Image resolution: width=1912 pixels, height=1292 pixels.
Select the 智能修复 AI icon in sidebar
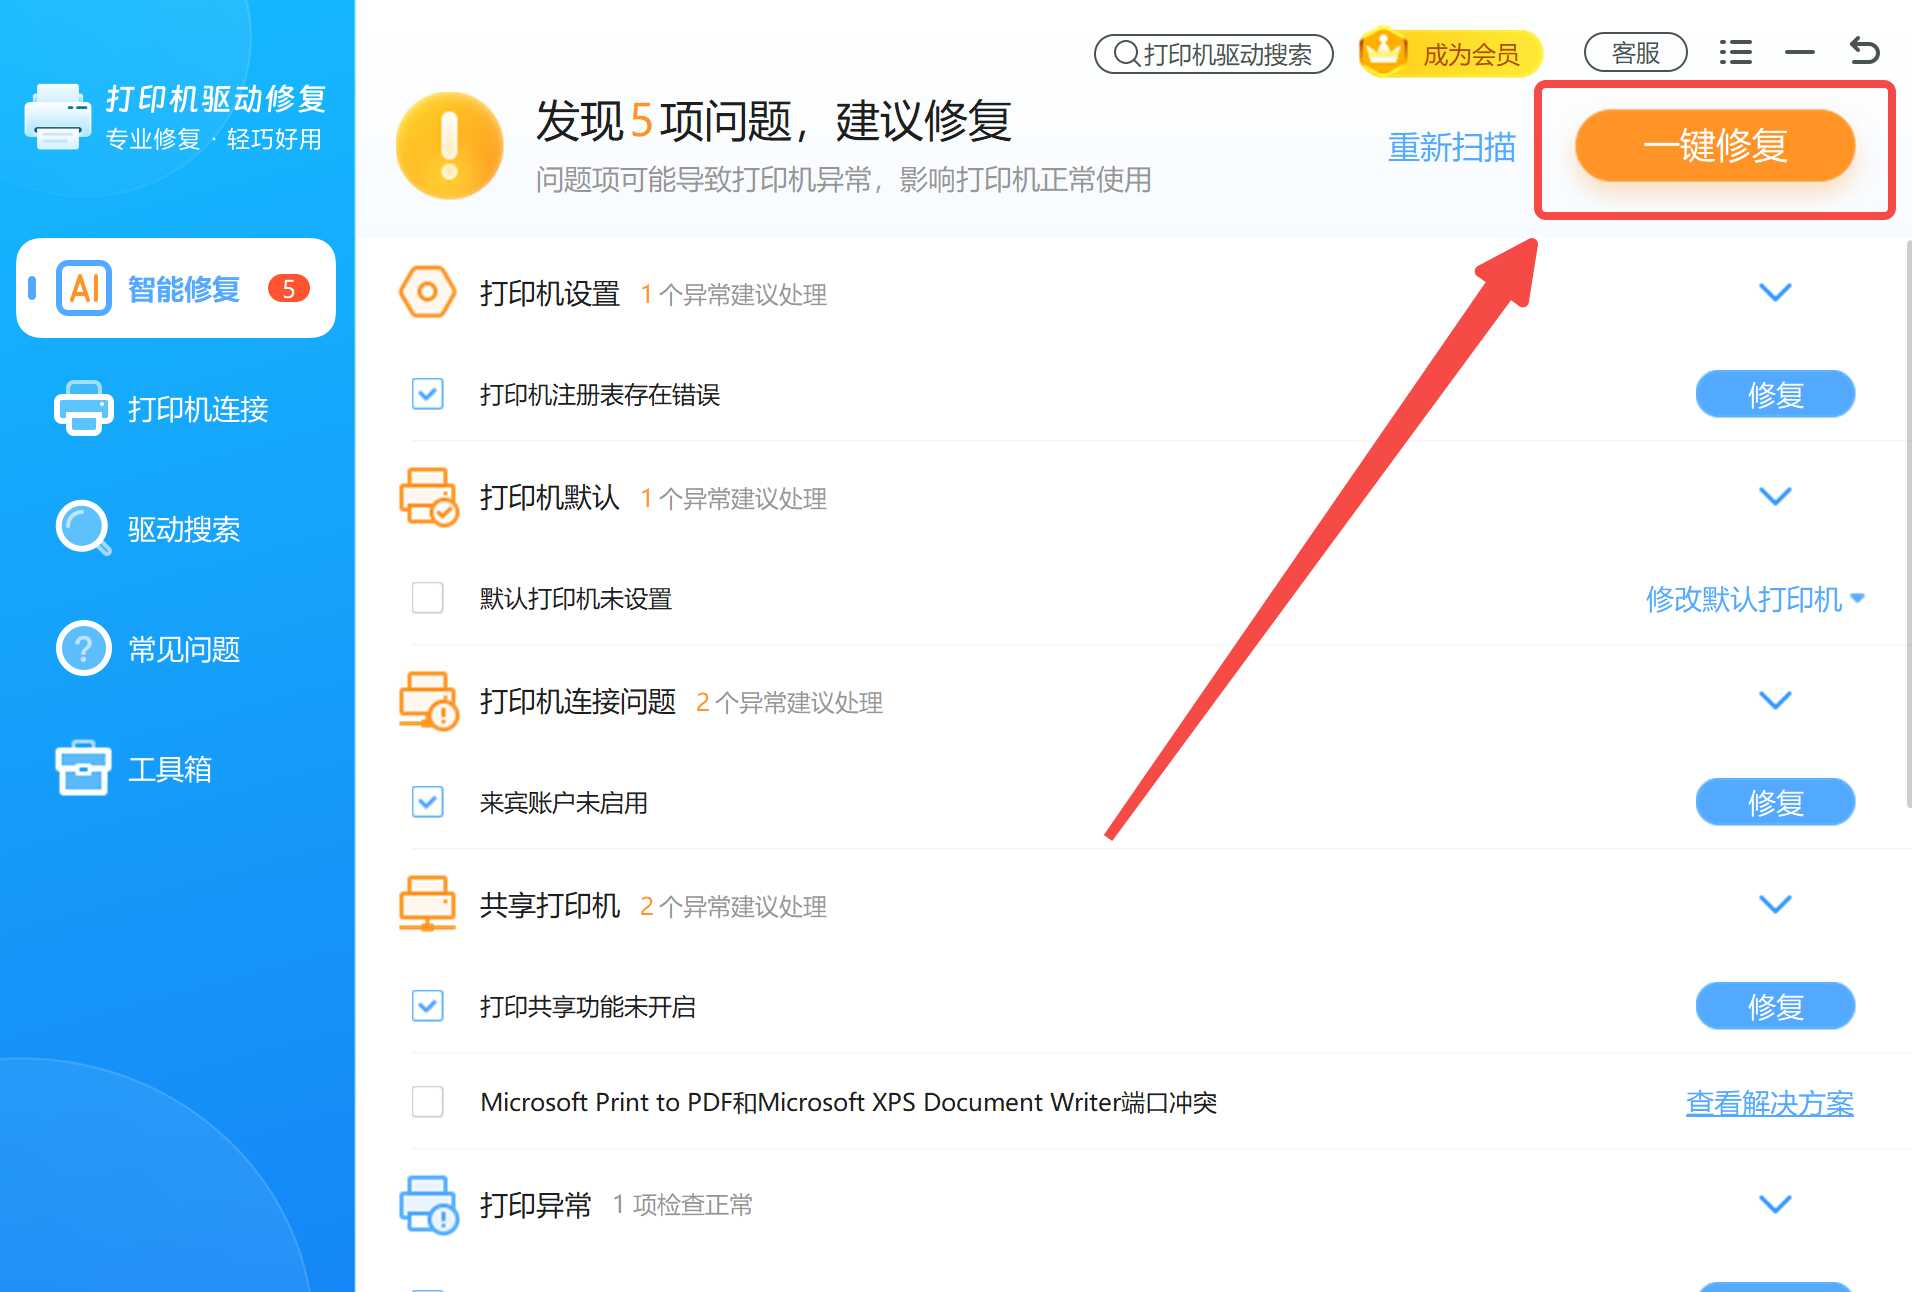tap(83, 289)
